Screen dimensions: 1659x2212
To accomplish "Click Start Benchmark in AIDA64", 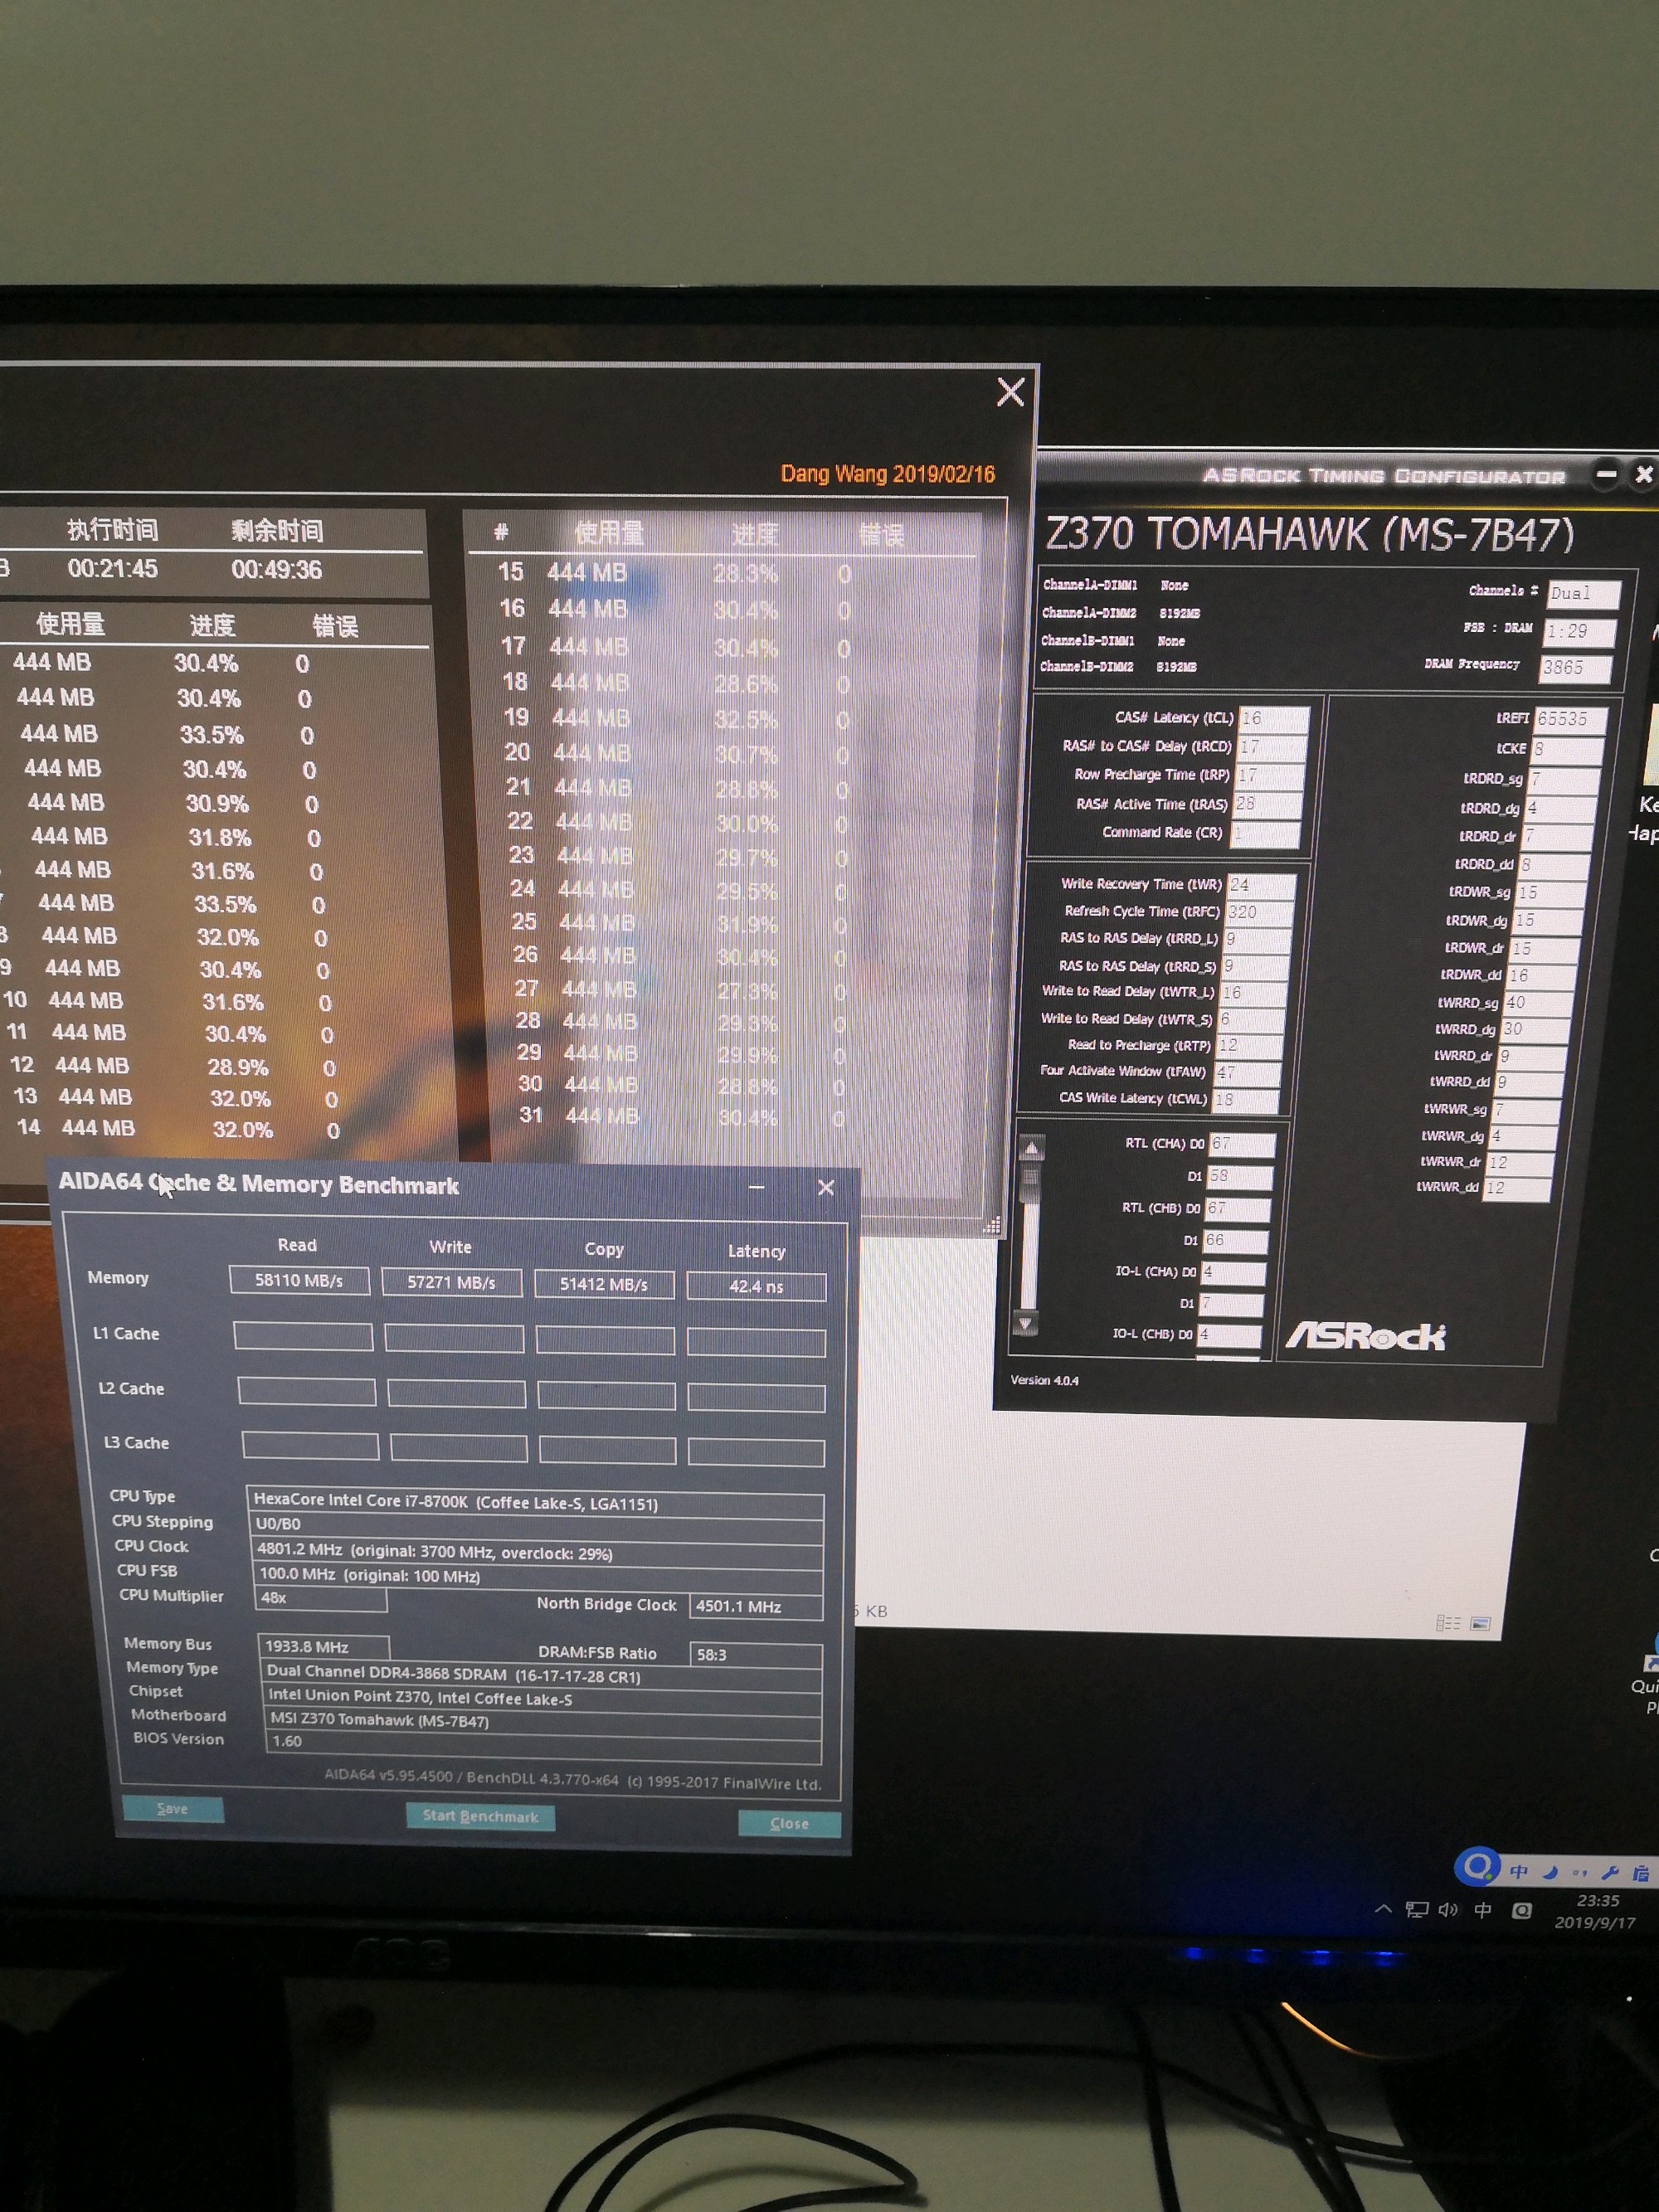I will (x=480, y=1816).
